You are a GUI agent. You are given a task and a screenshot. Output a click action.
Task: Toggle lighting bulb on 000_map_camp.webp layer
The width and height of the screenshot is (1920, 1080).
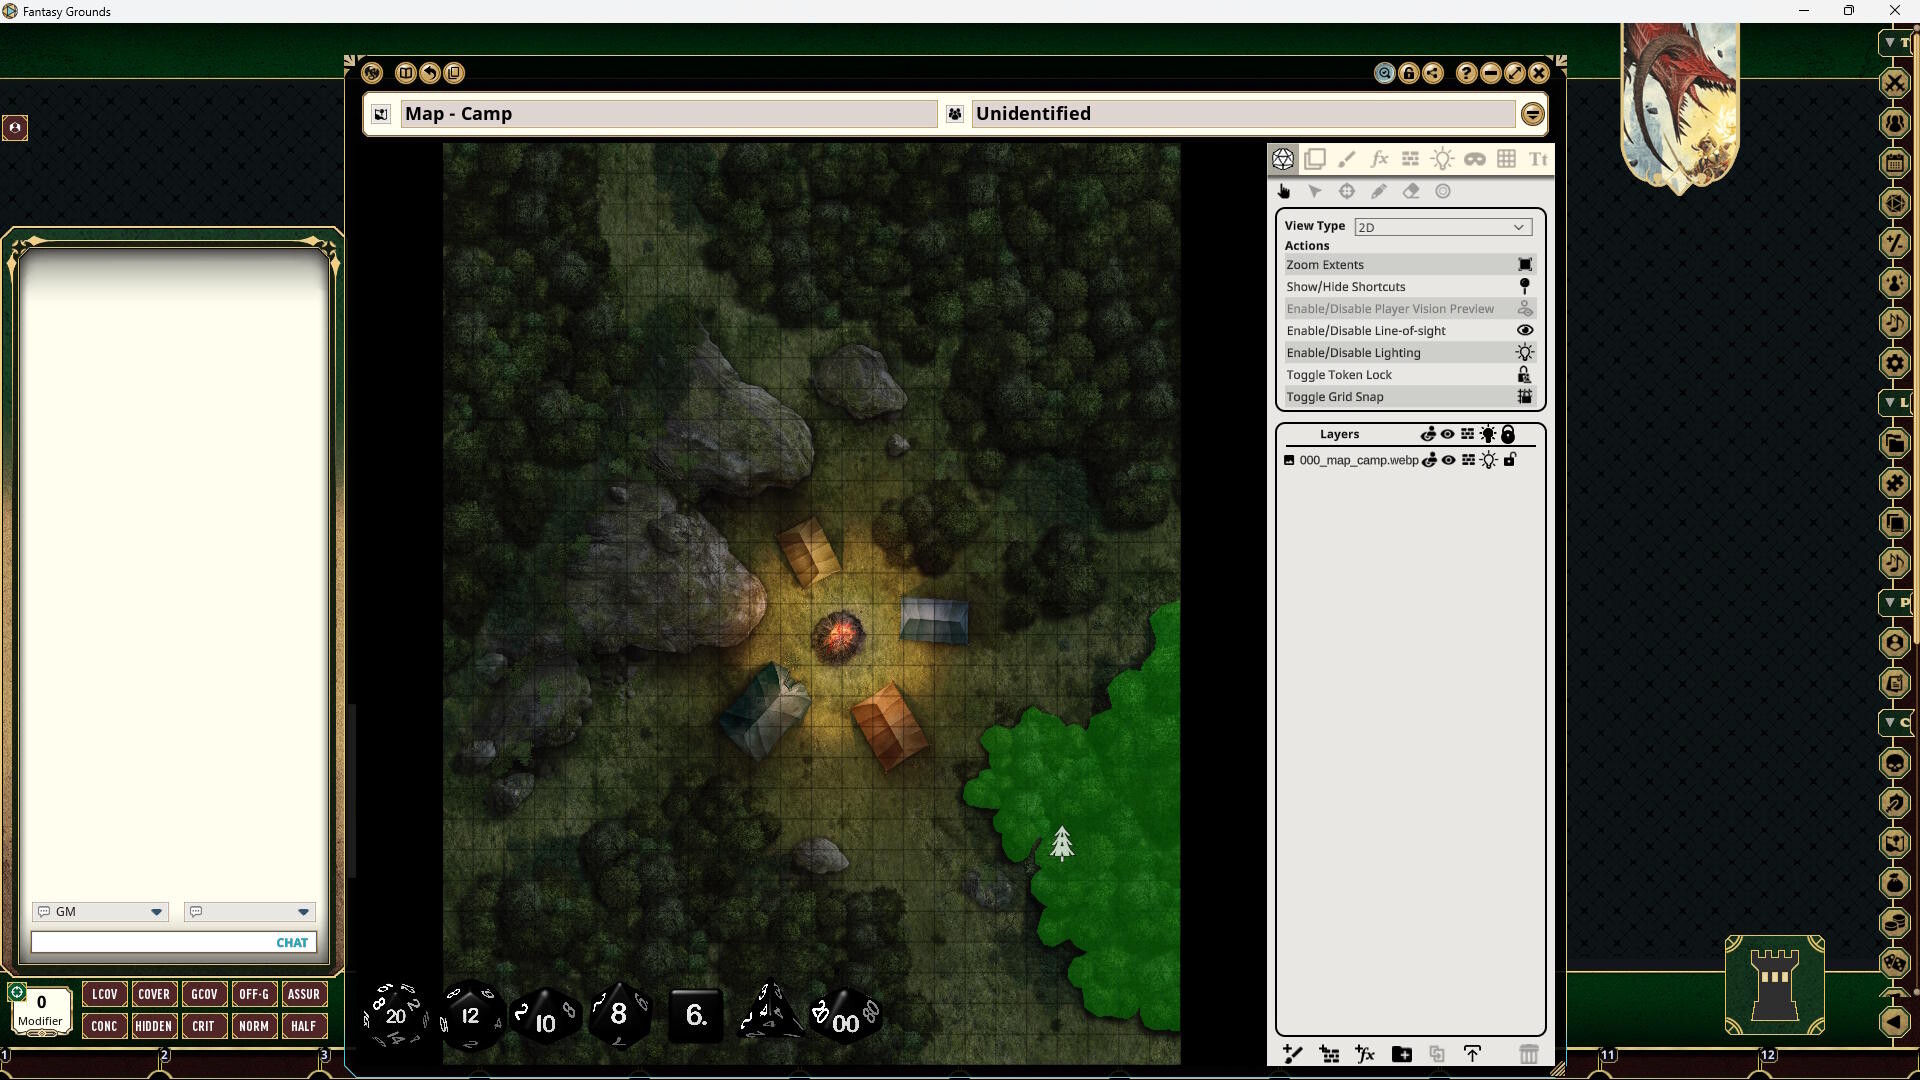coord(1489,460)
